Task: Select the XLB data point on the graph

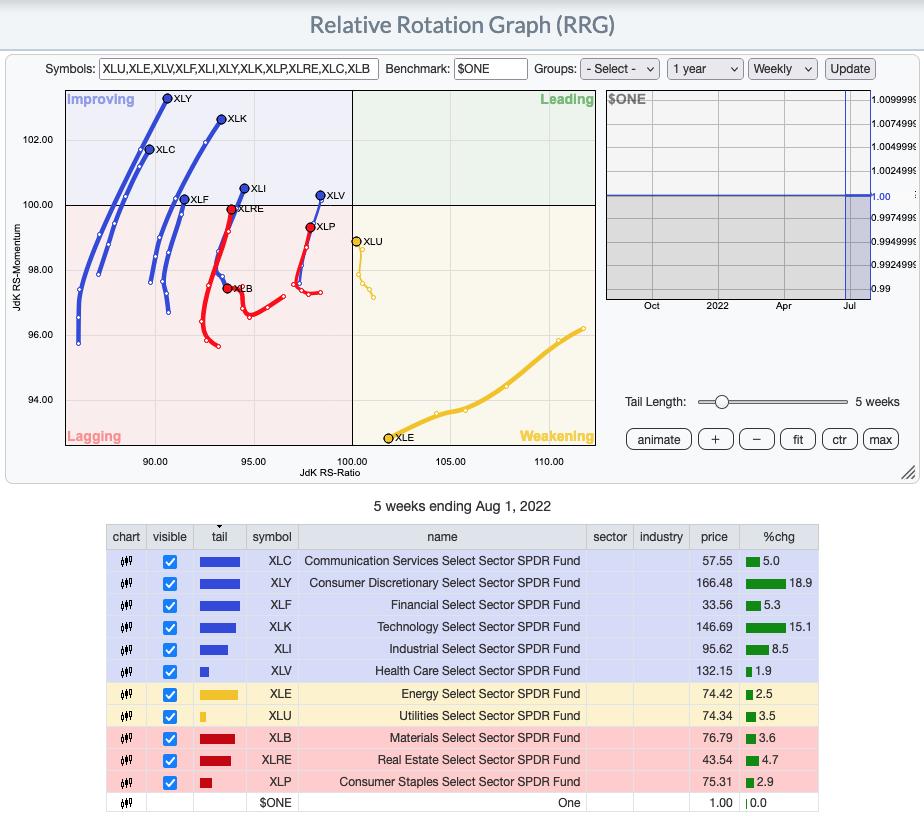Action: click(x=227, y=288)
